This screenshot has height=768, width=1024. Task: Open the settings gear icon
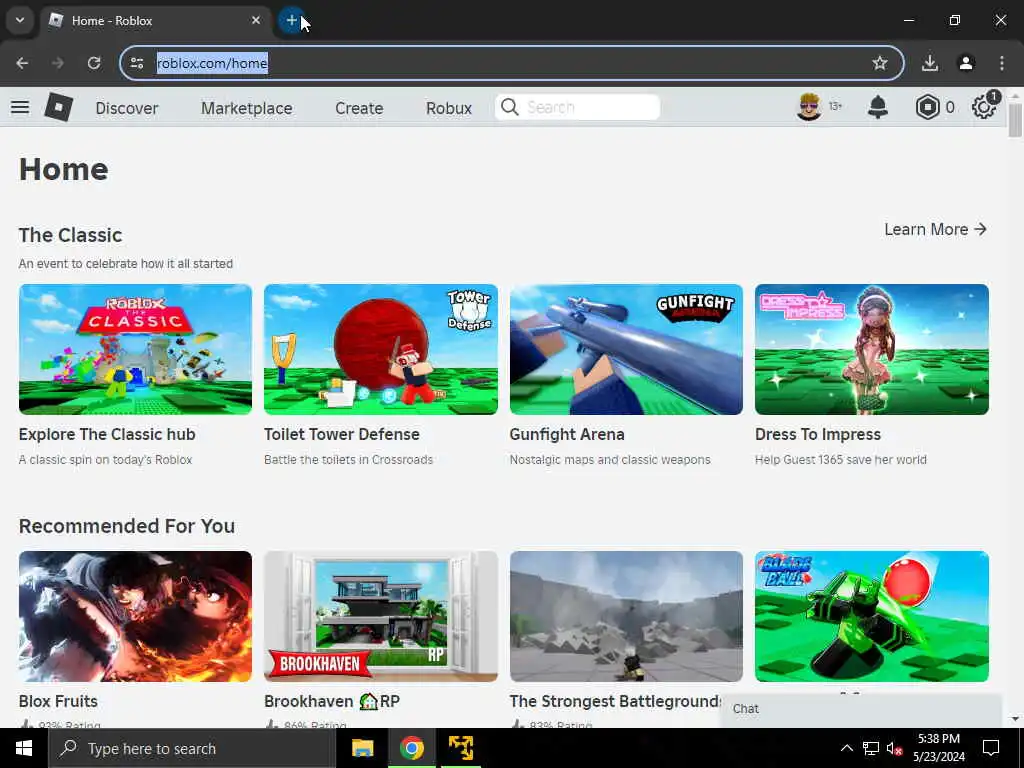984,107
